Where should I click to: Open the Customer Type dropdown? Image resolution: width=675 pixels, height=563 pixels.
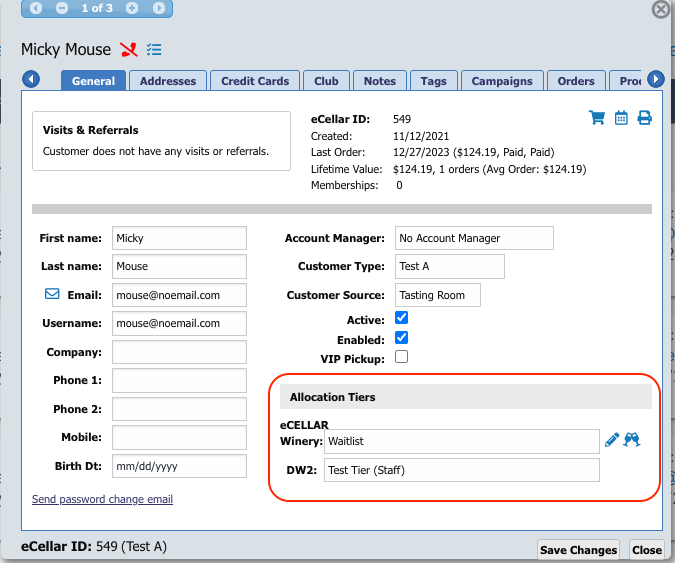450,266
